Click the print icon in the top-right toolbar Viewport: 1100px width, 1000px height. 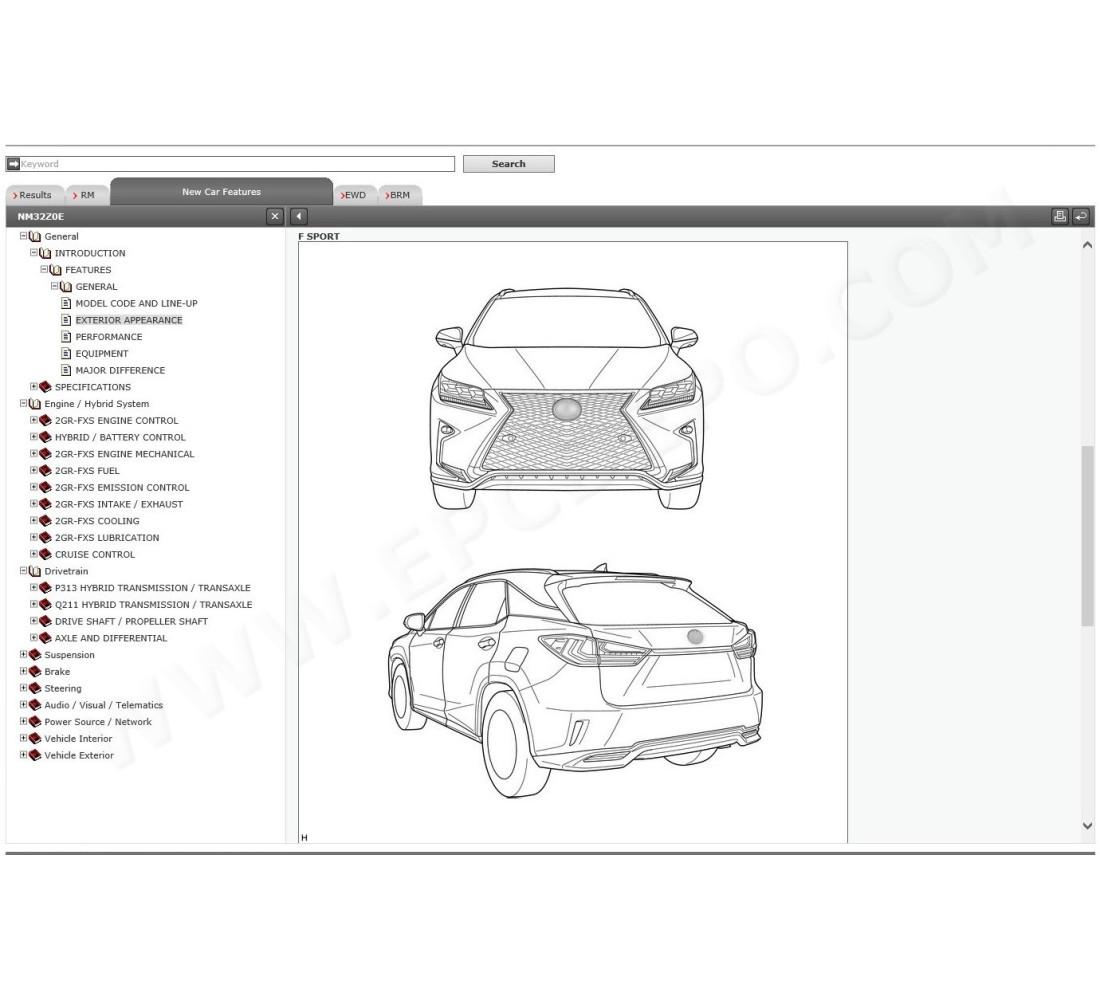coord(1058,215)
